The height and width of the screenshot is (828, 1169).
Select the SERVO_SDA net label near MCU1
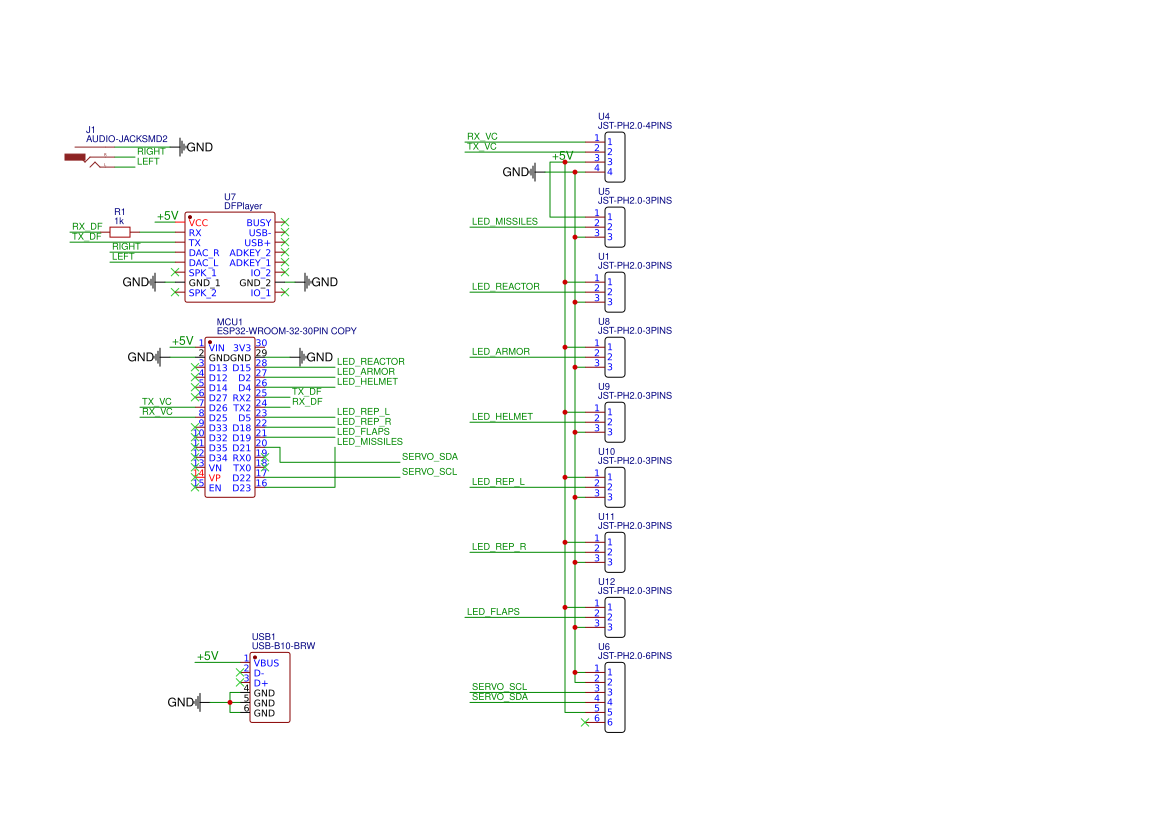pos(429,457)
